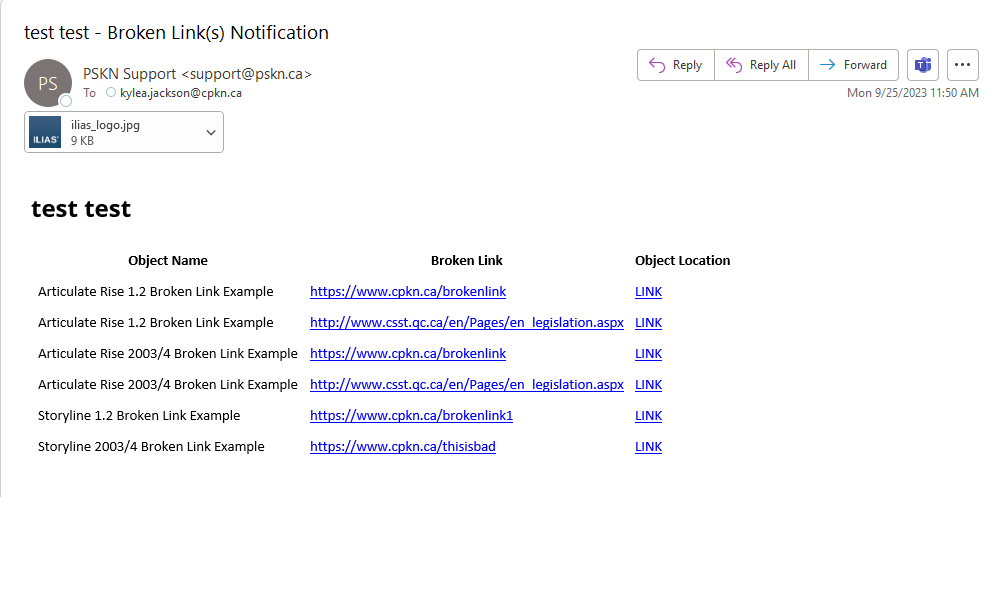Open the Teams share icon

[923, 65]
